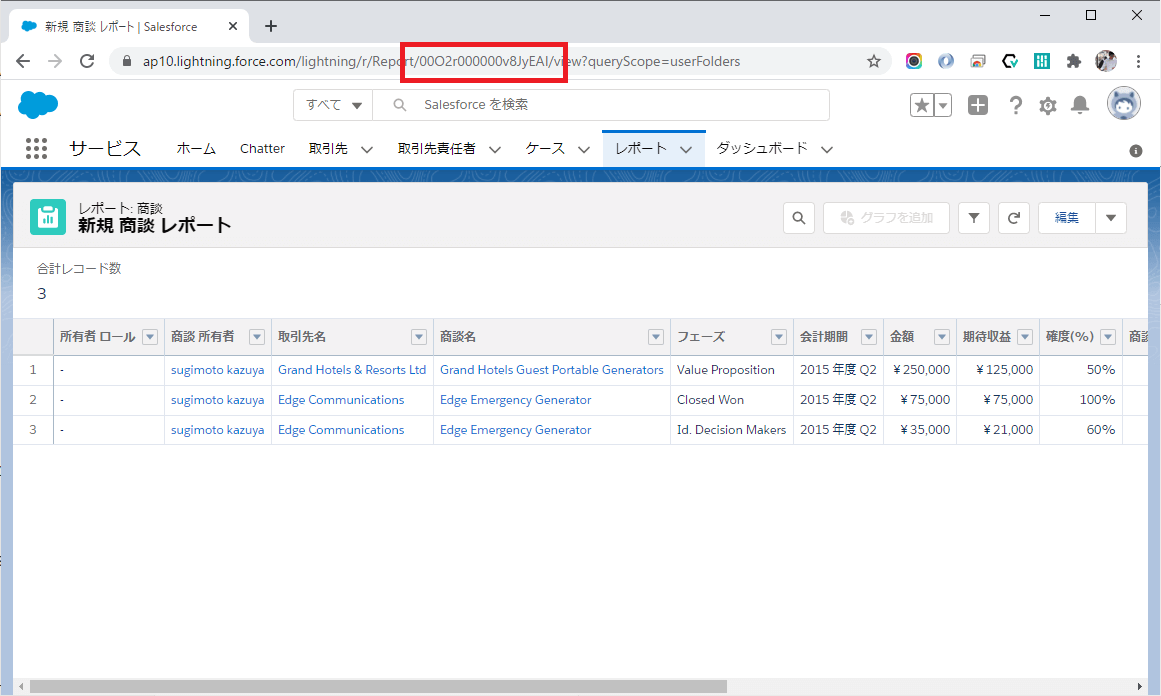Expand the dropdown next to 編集
The image size is (1161, 696).
[1111, 218]
